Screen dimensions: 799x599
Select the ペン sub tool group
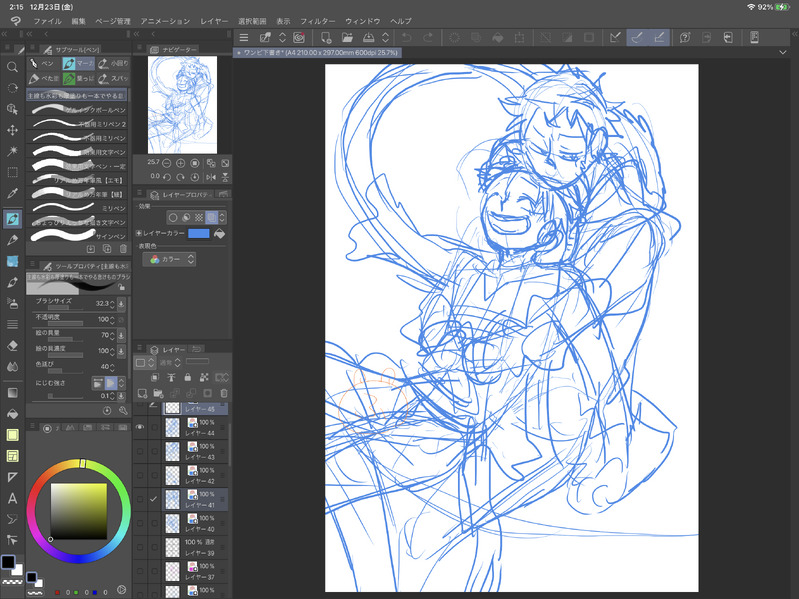[43, 63]
